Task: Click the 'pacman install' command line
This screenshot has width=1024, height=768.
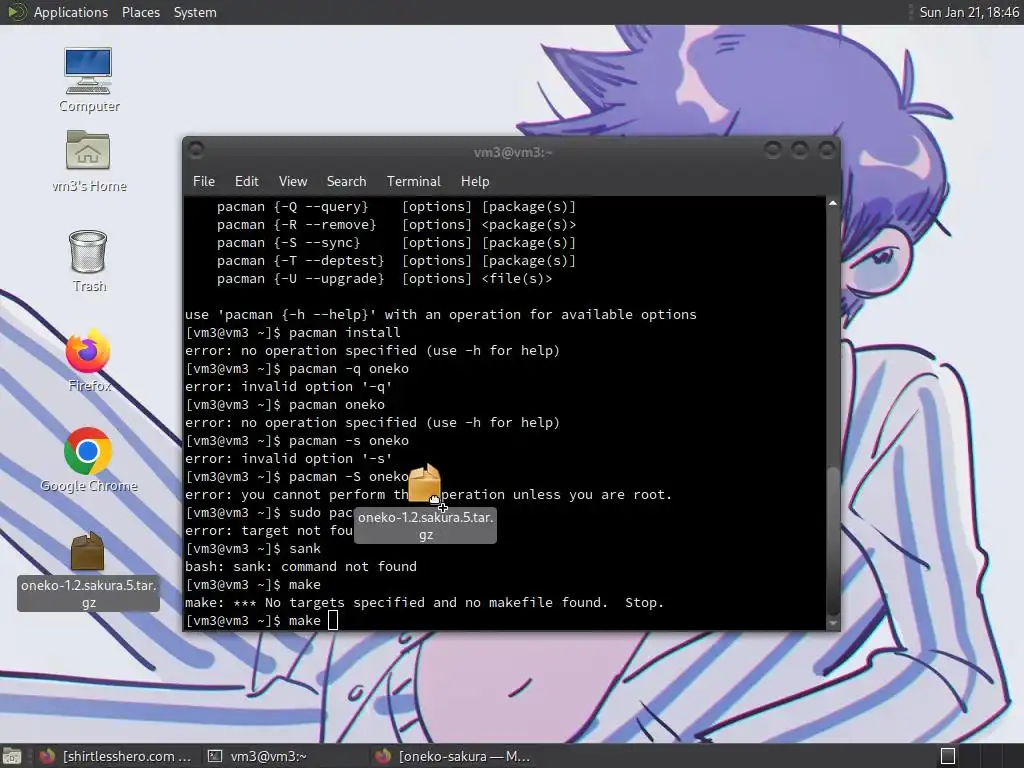Action: point(293,332)
